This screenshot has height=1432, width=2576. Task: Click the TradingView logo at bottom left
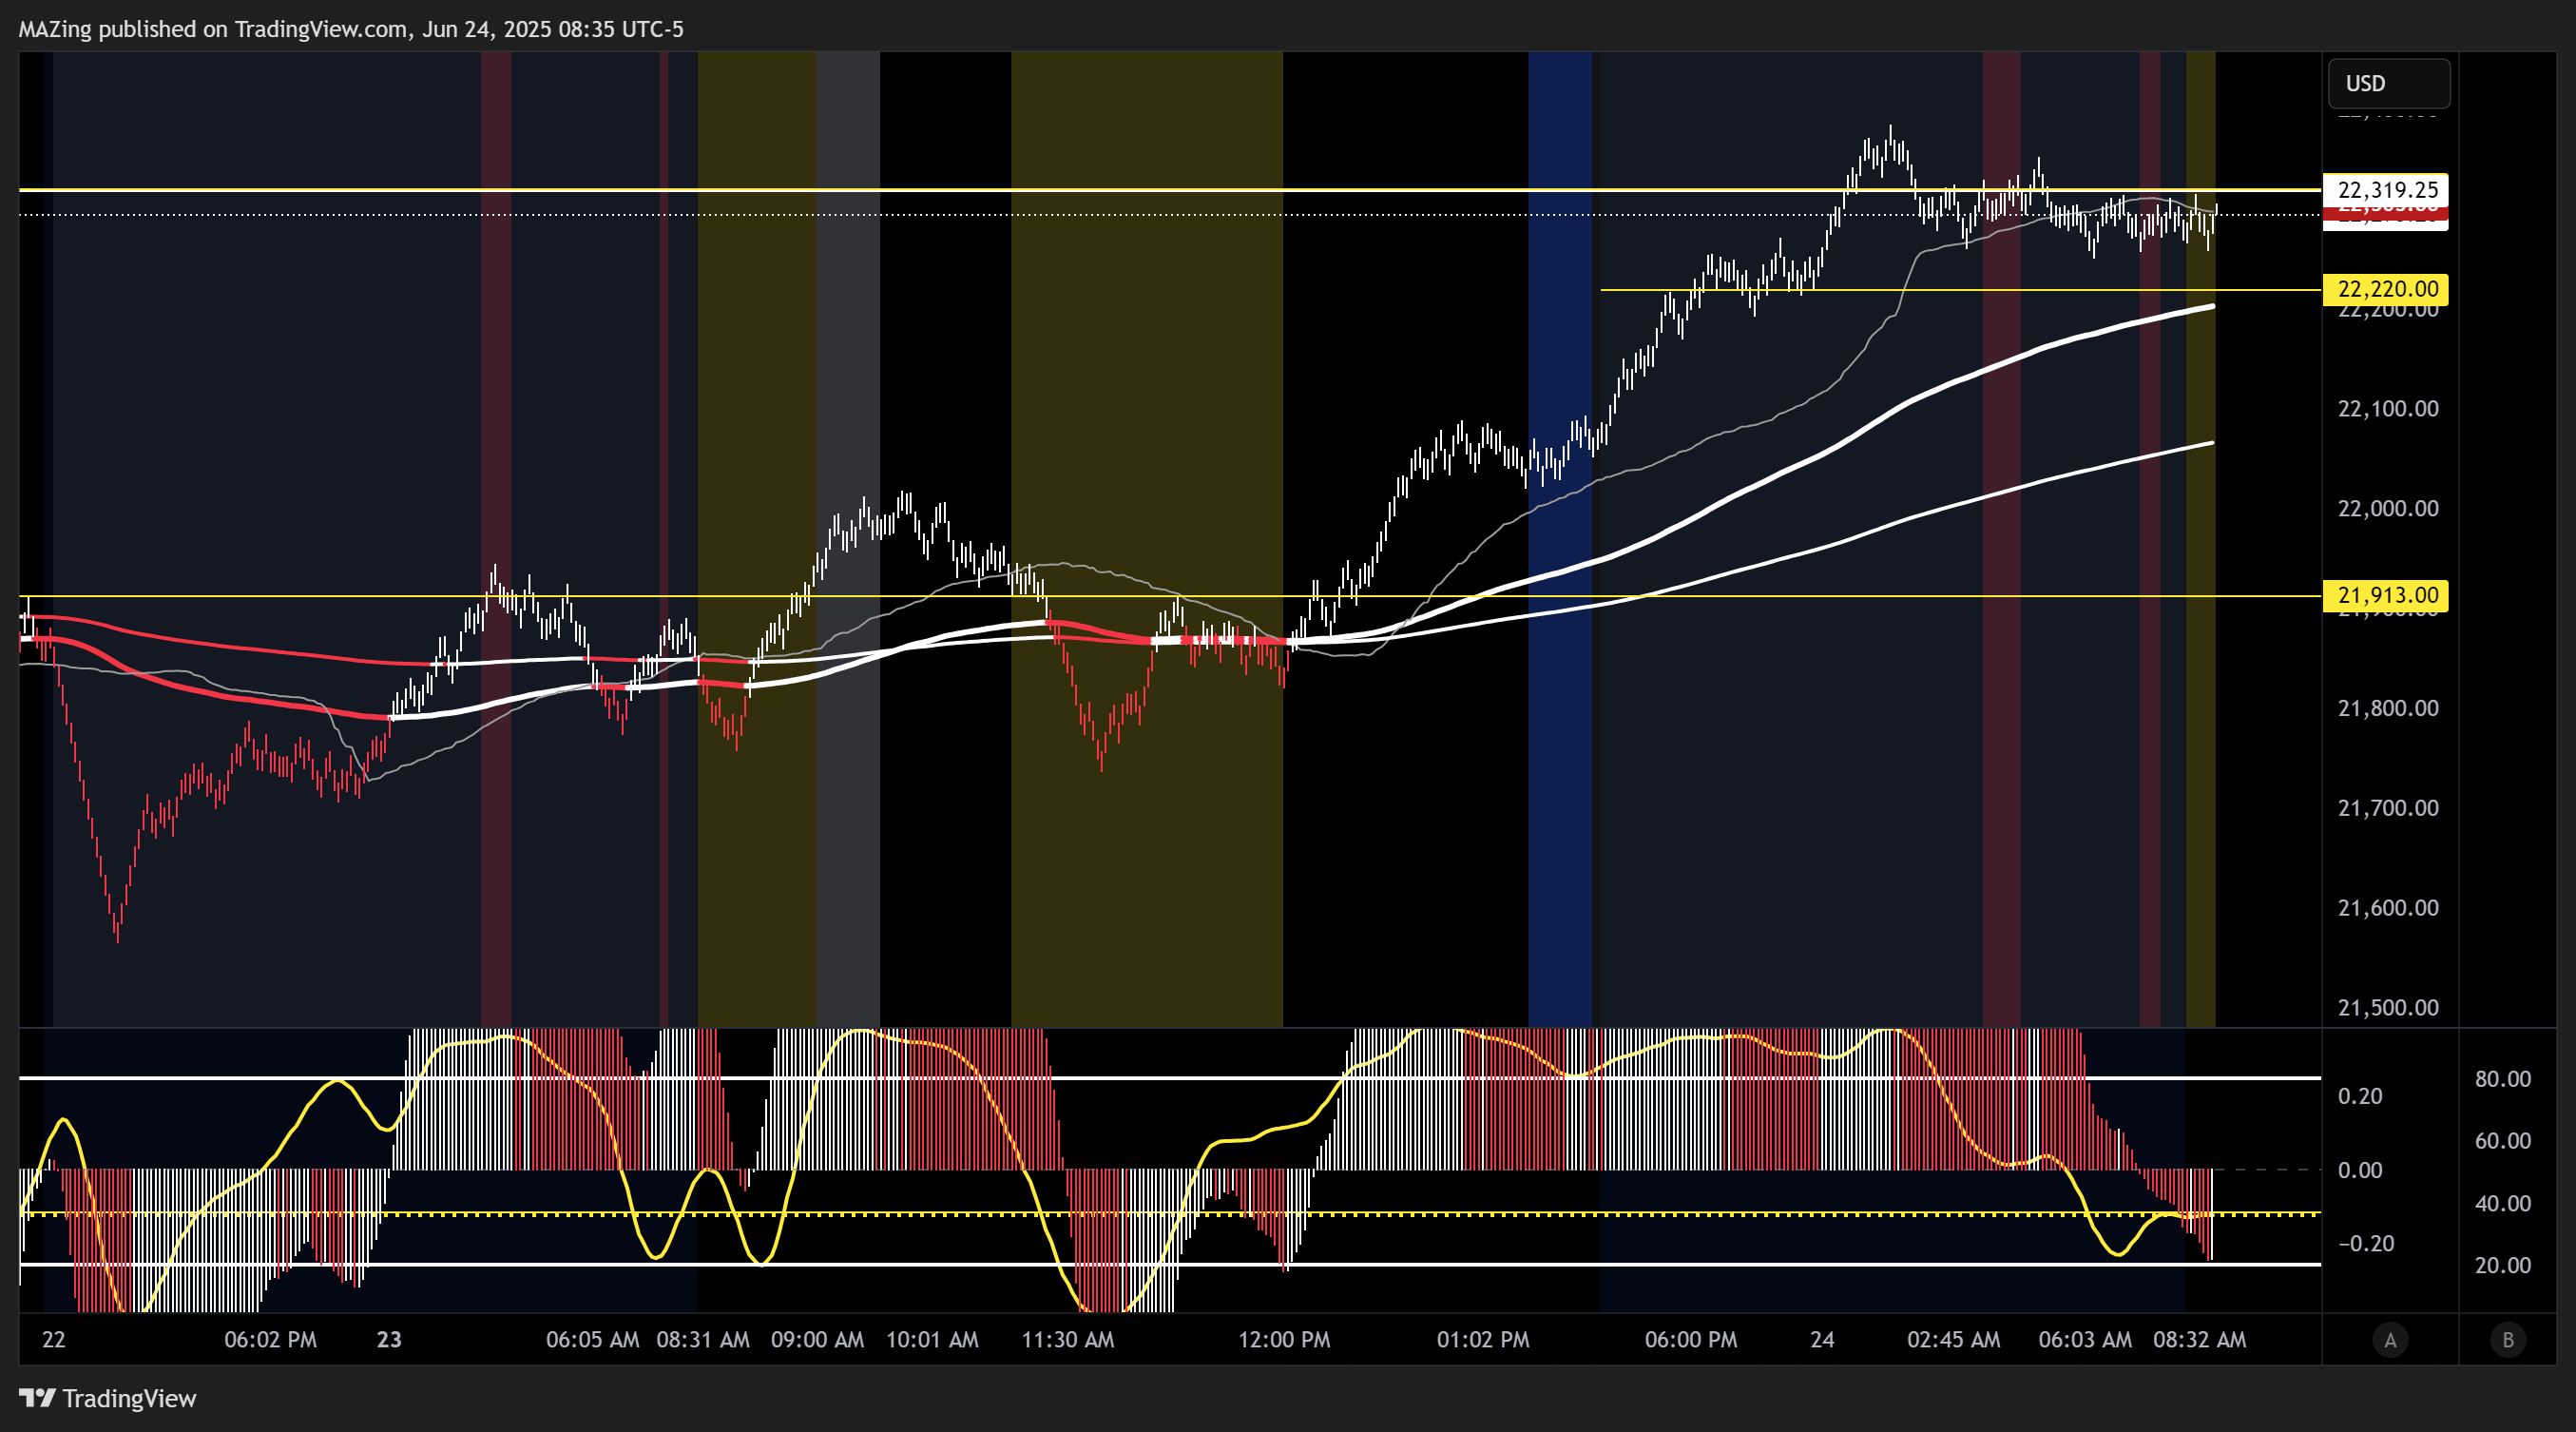pos(108,1398)
